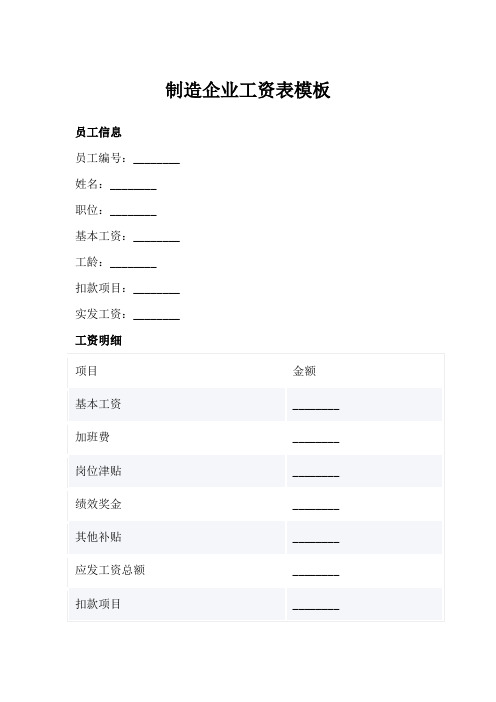Click the amount blank in 加班费 row
The width and height of the screenshot is (496, 702).
pos(316,439)
